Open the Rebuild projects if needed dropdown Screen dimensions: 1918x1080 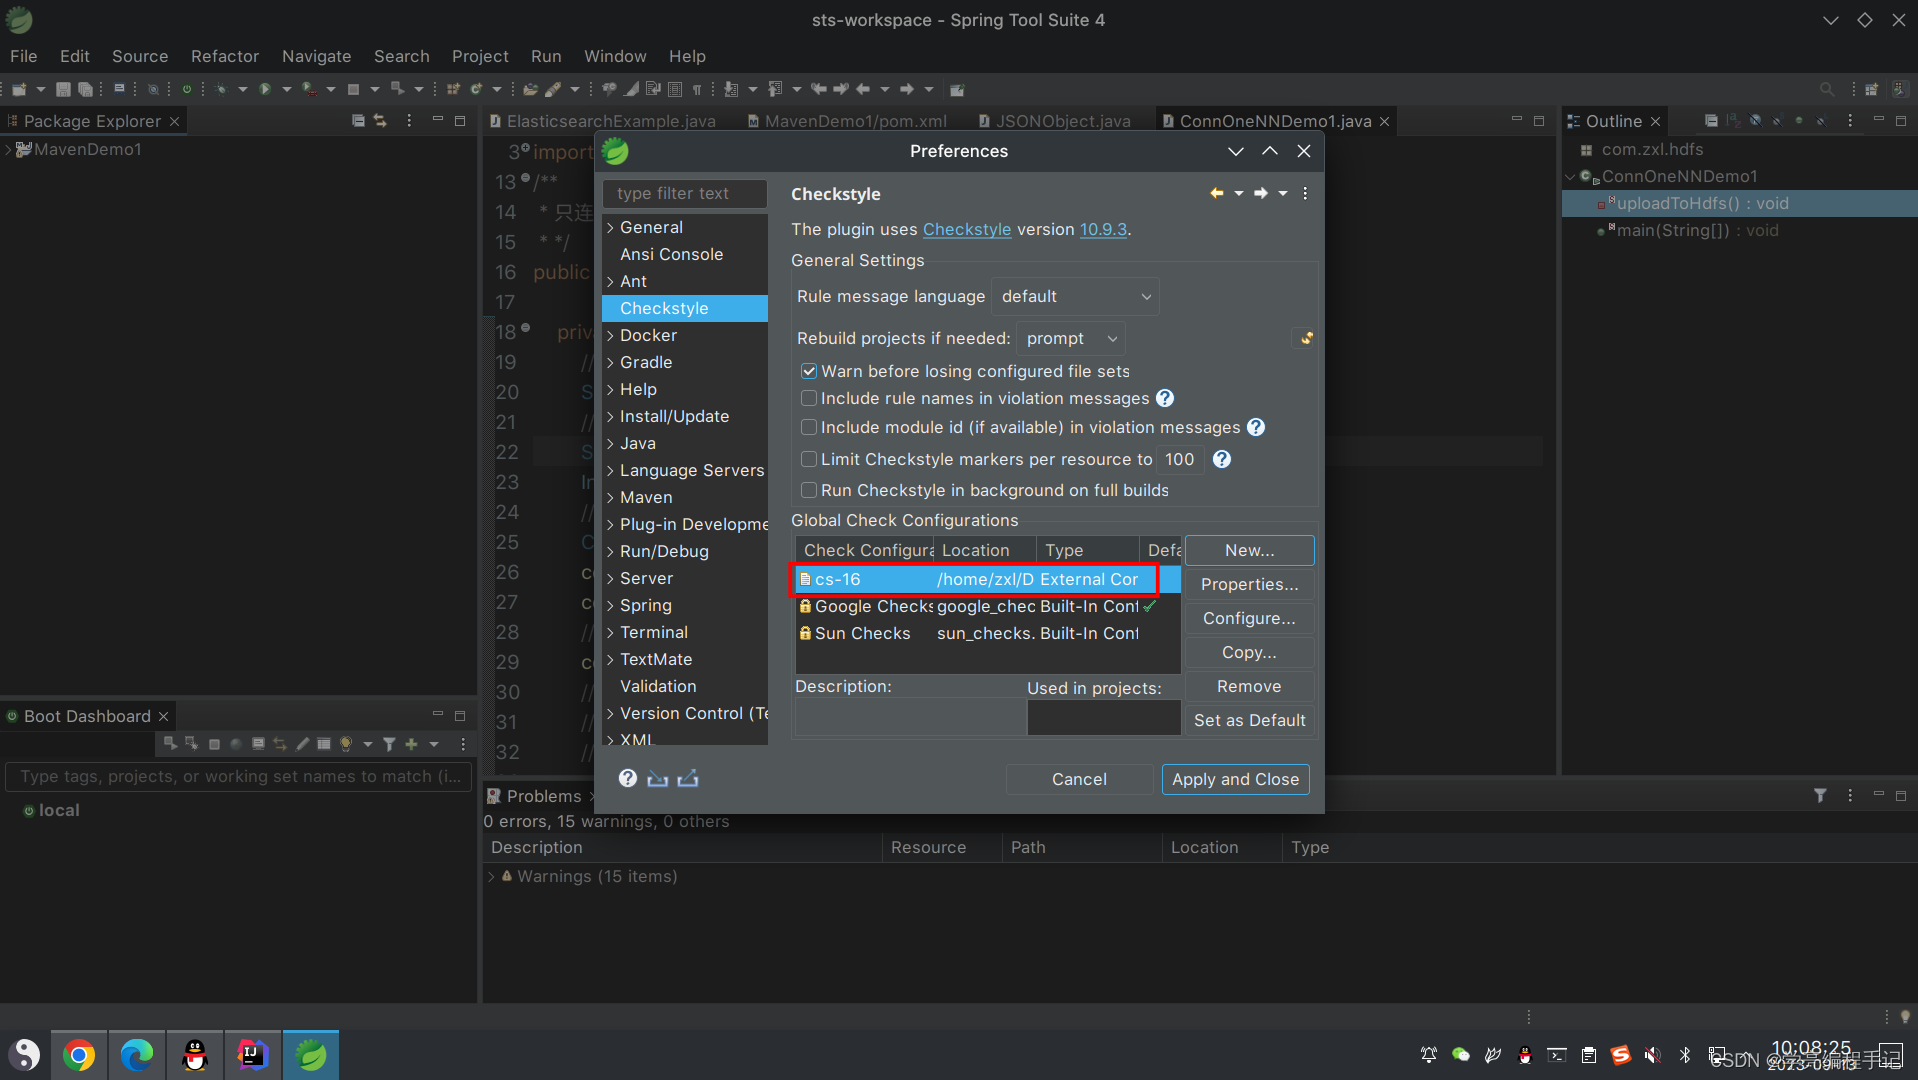[x=1070, y=338]
